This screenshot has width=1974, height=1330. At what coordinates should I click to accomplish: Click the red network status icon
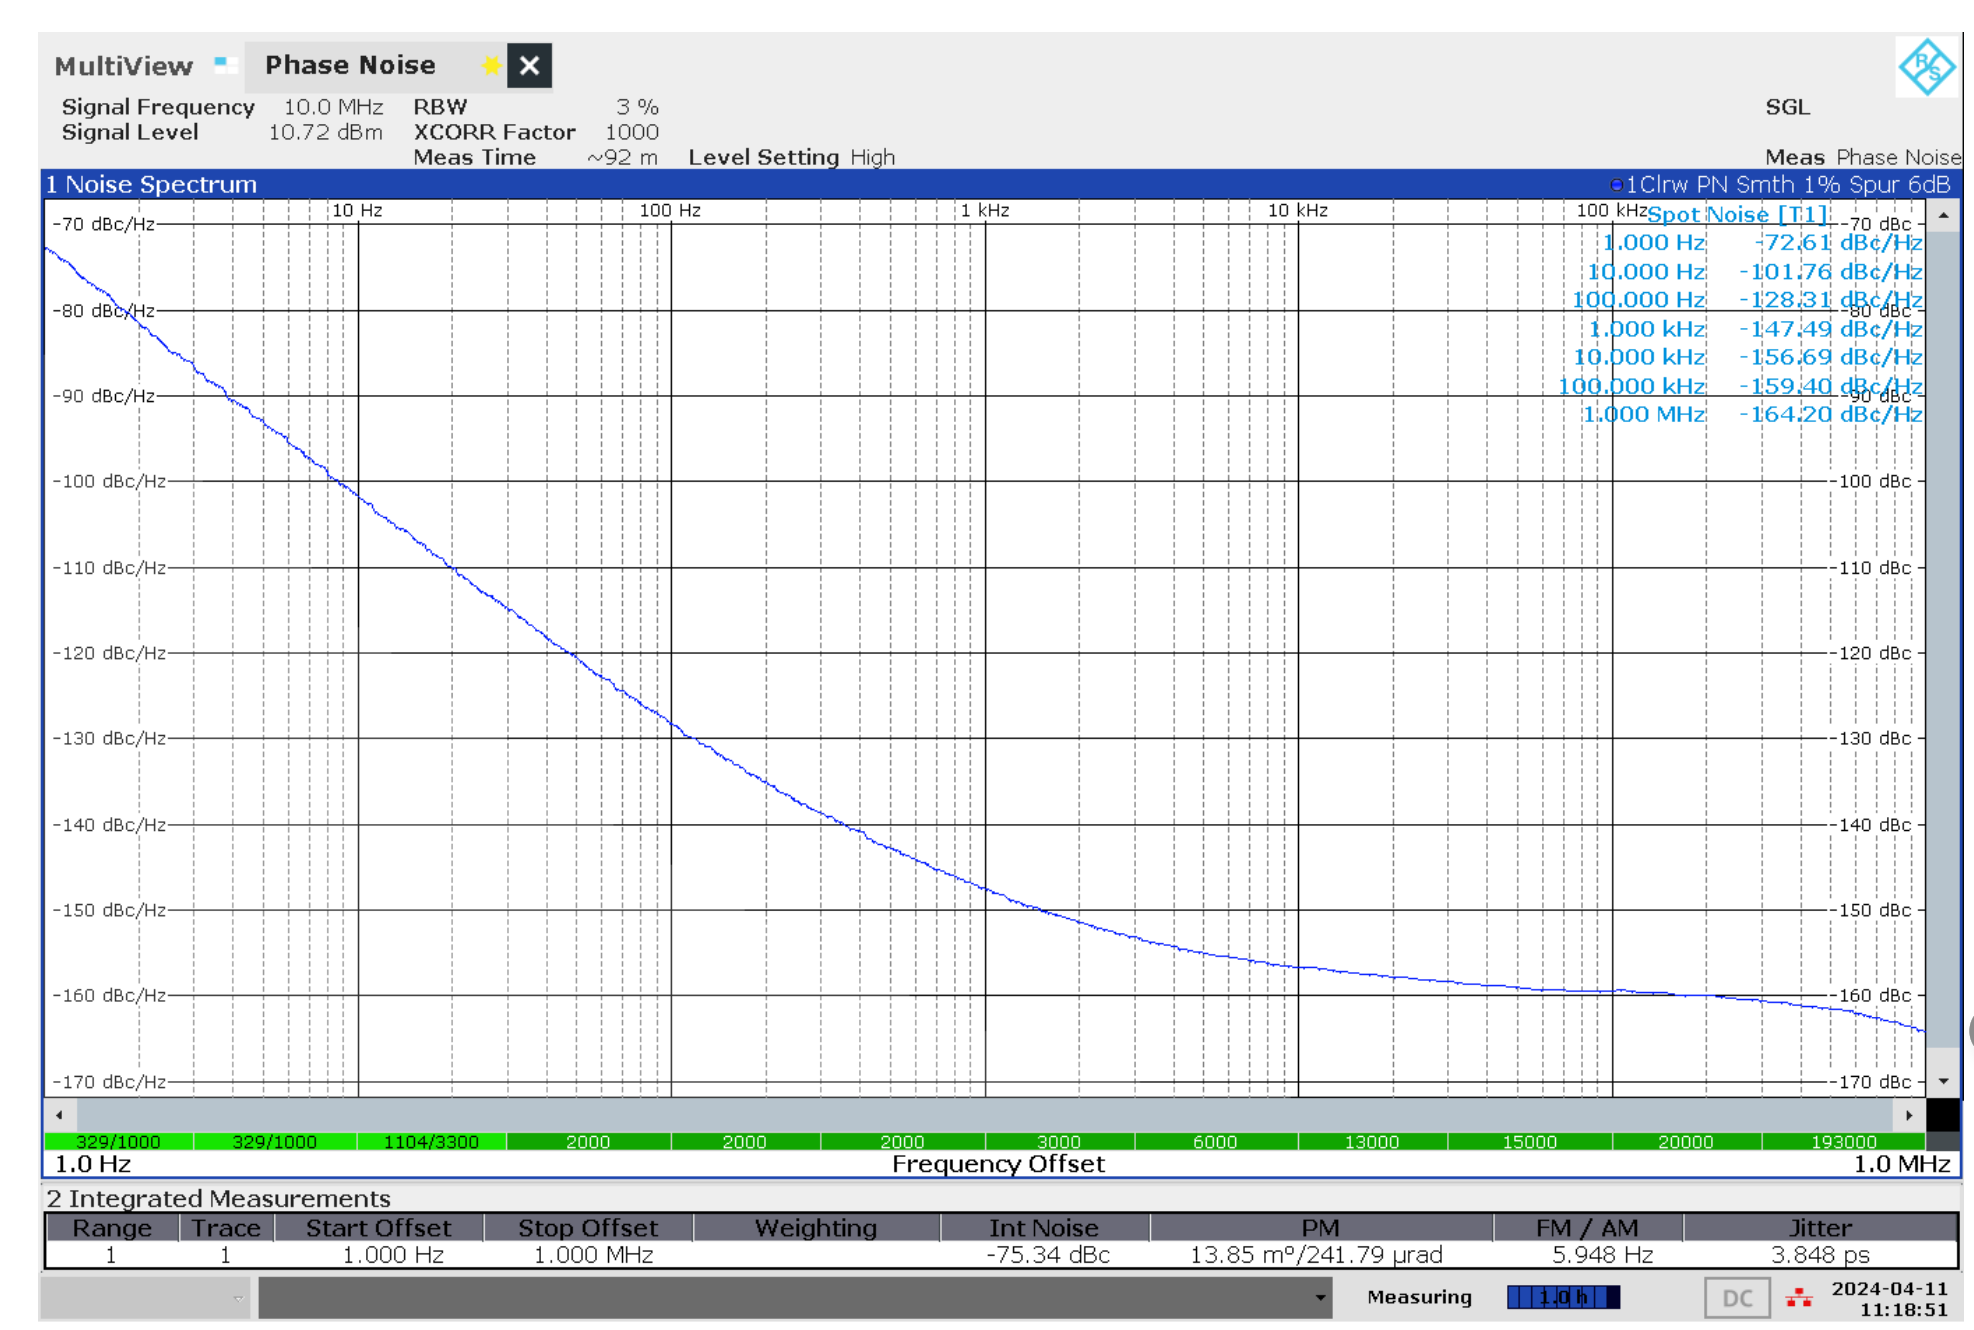1799,1298
